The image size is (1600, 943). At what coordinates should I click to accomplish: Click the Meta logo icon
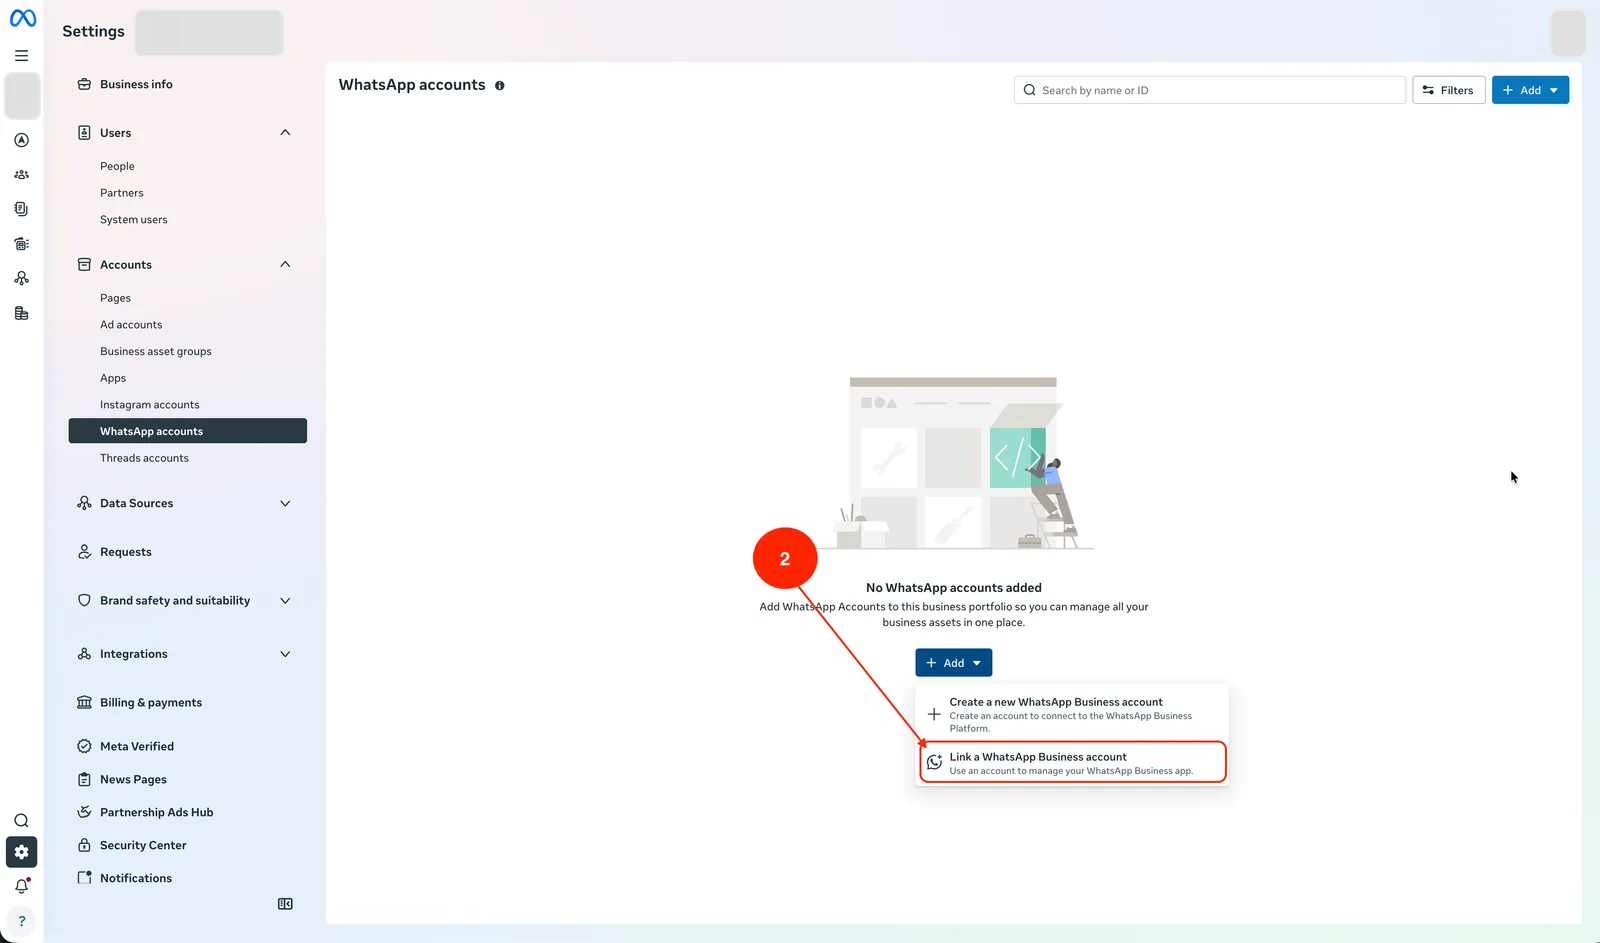click(22, 18)
